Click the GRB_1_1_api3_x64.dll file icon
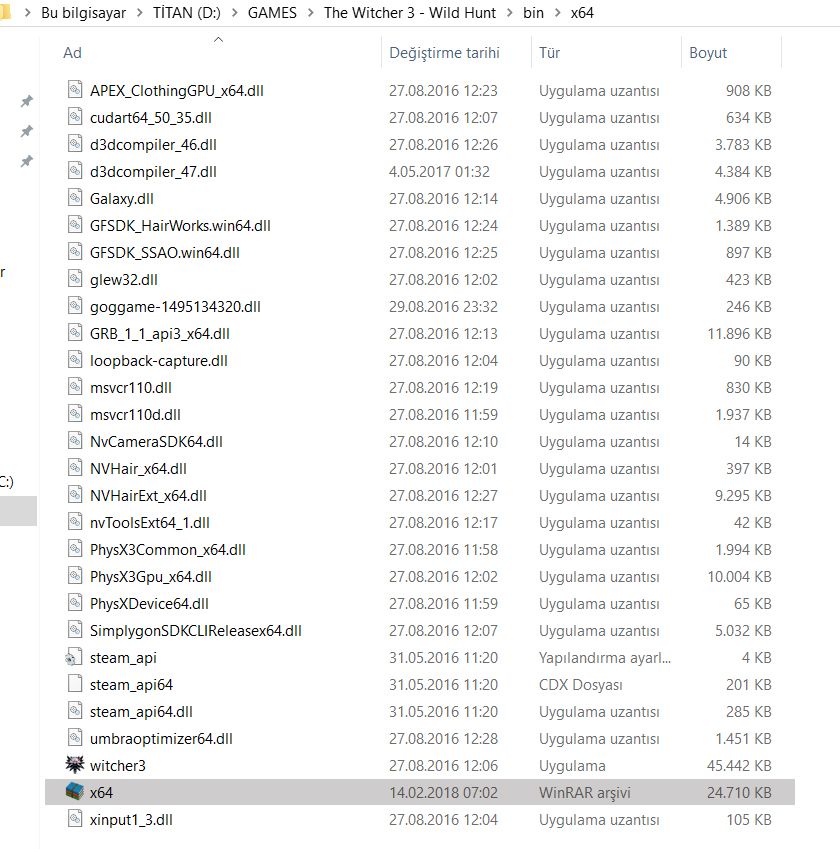This screenshot has width=840, height=849. pyautogui.click(x=75, y=332)
